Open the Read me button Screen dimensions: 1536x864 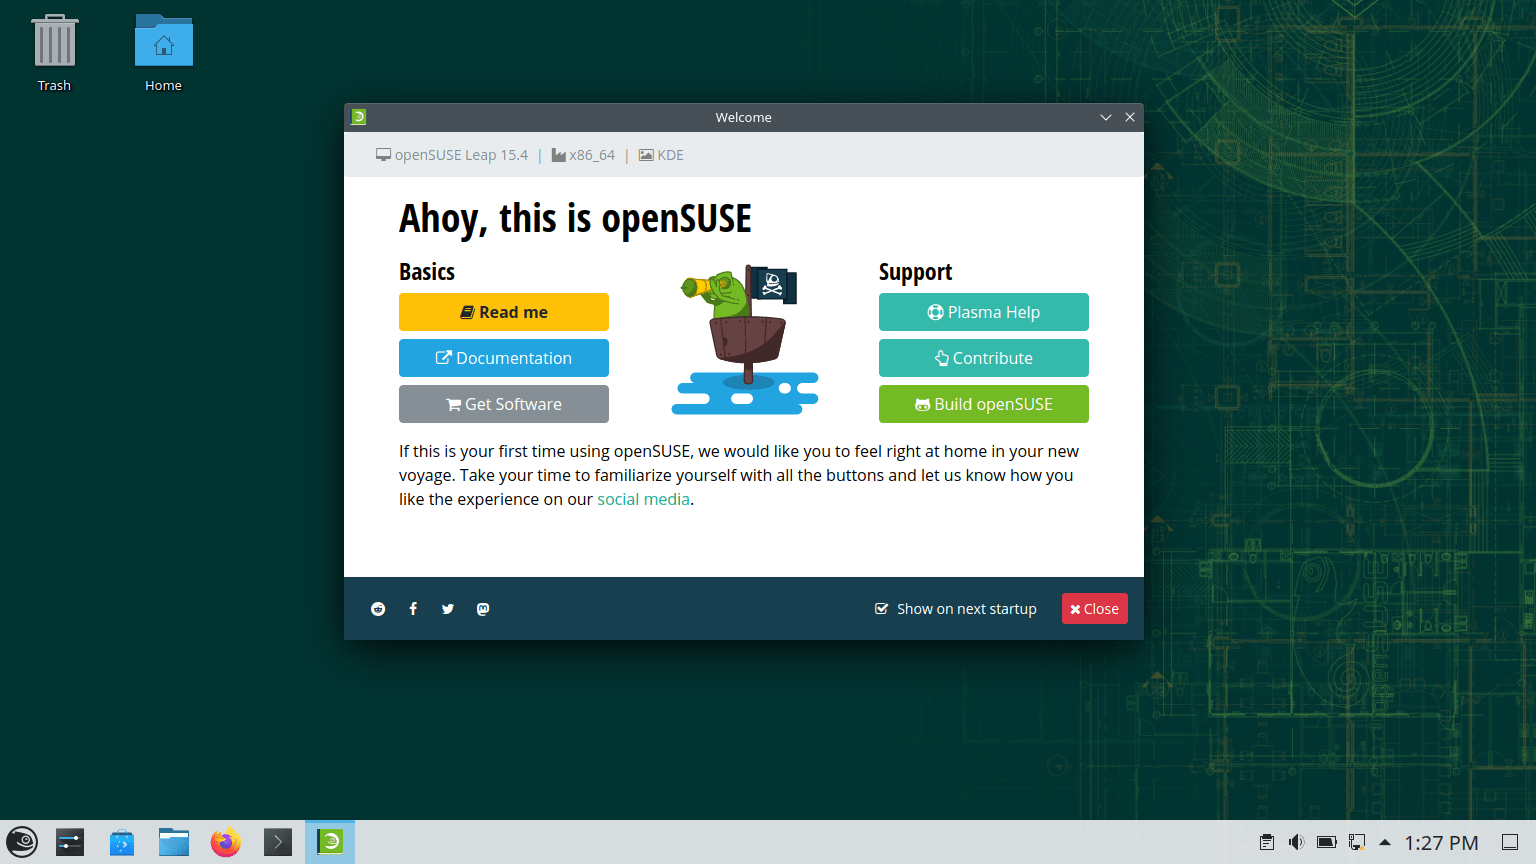[x=504, y=312]
